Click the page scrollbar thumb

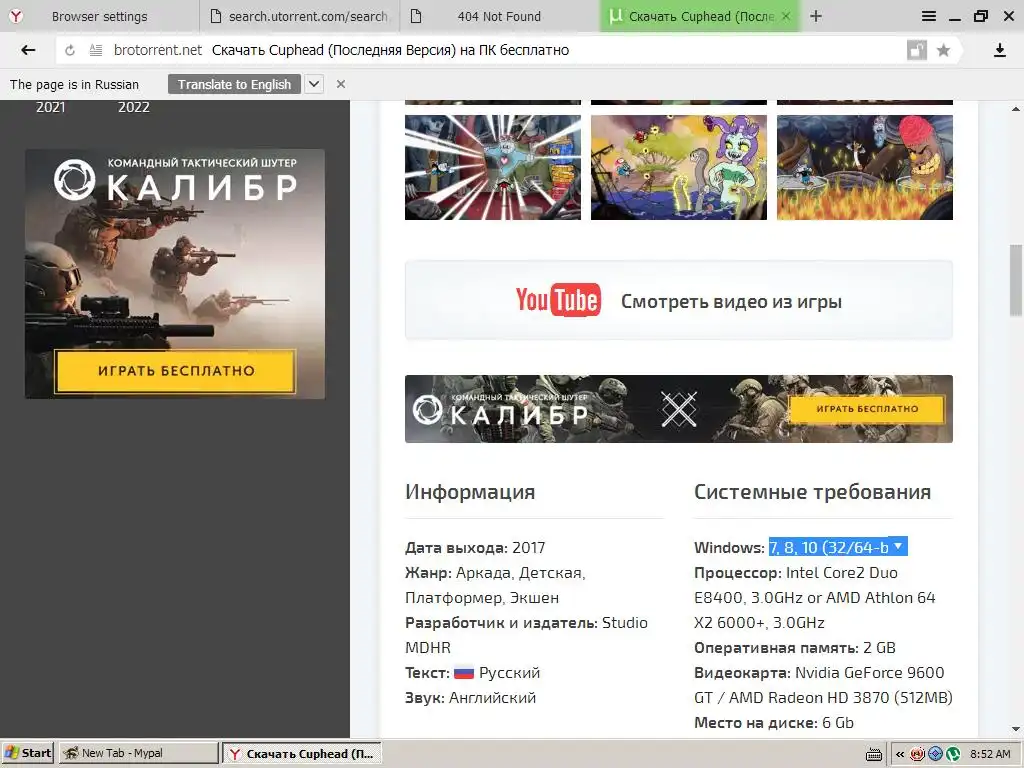point(1016,280)
